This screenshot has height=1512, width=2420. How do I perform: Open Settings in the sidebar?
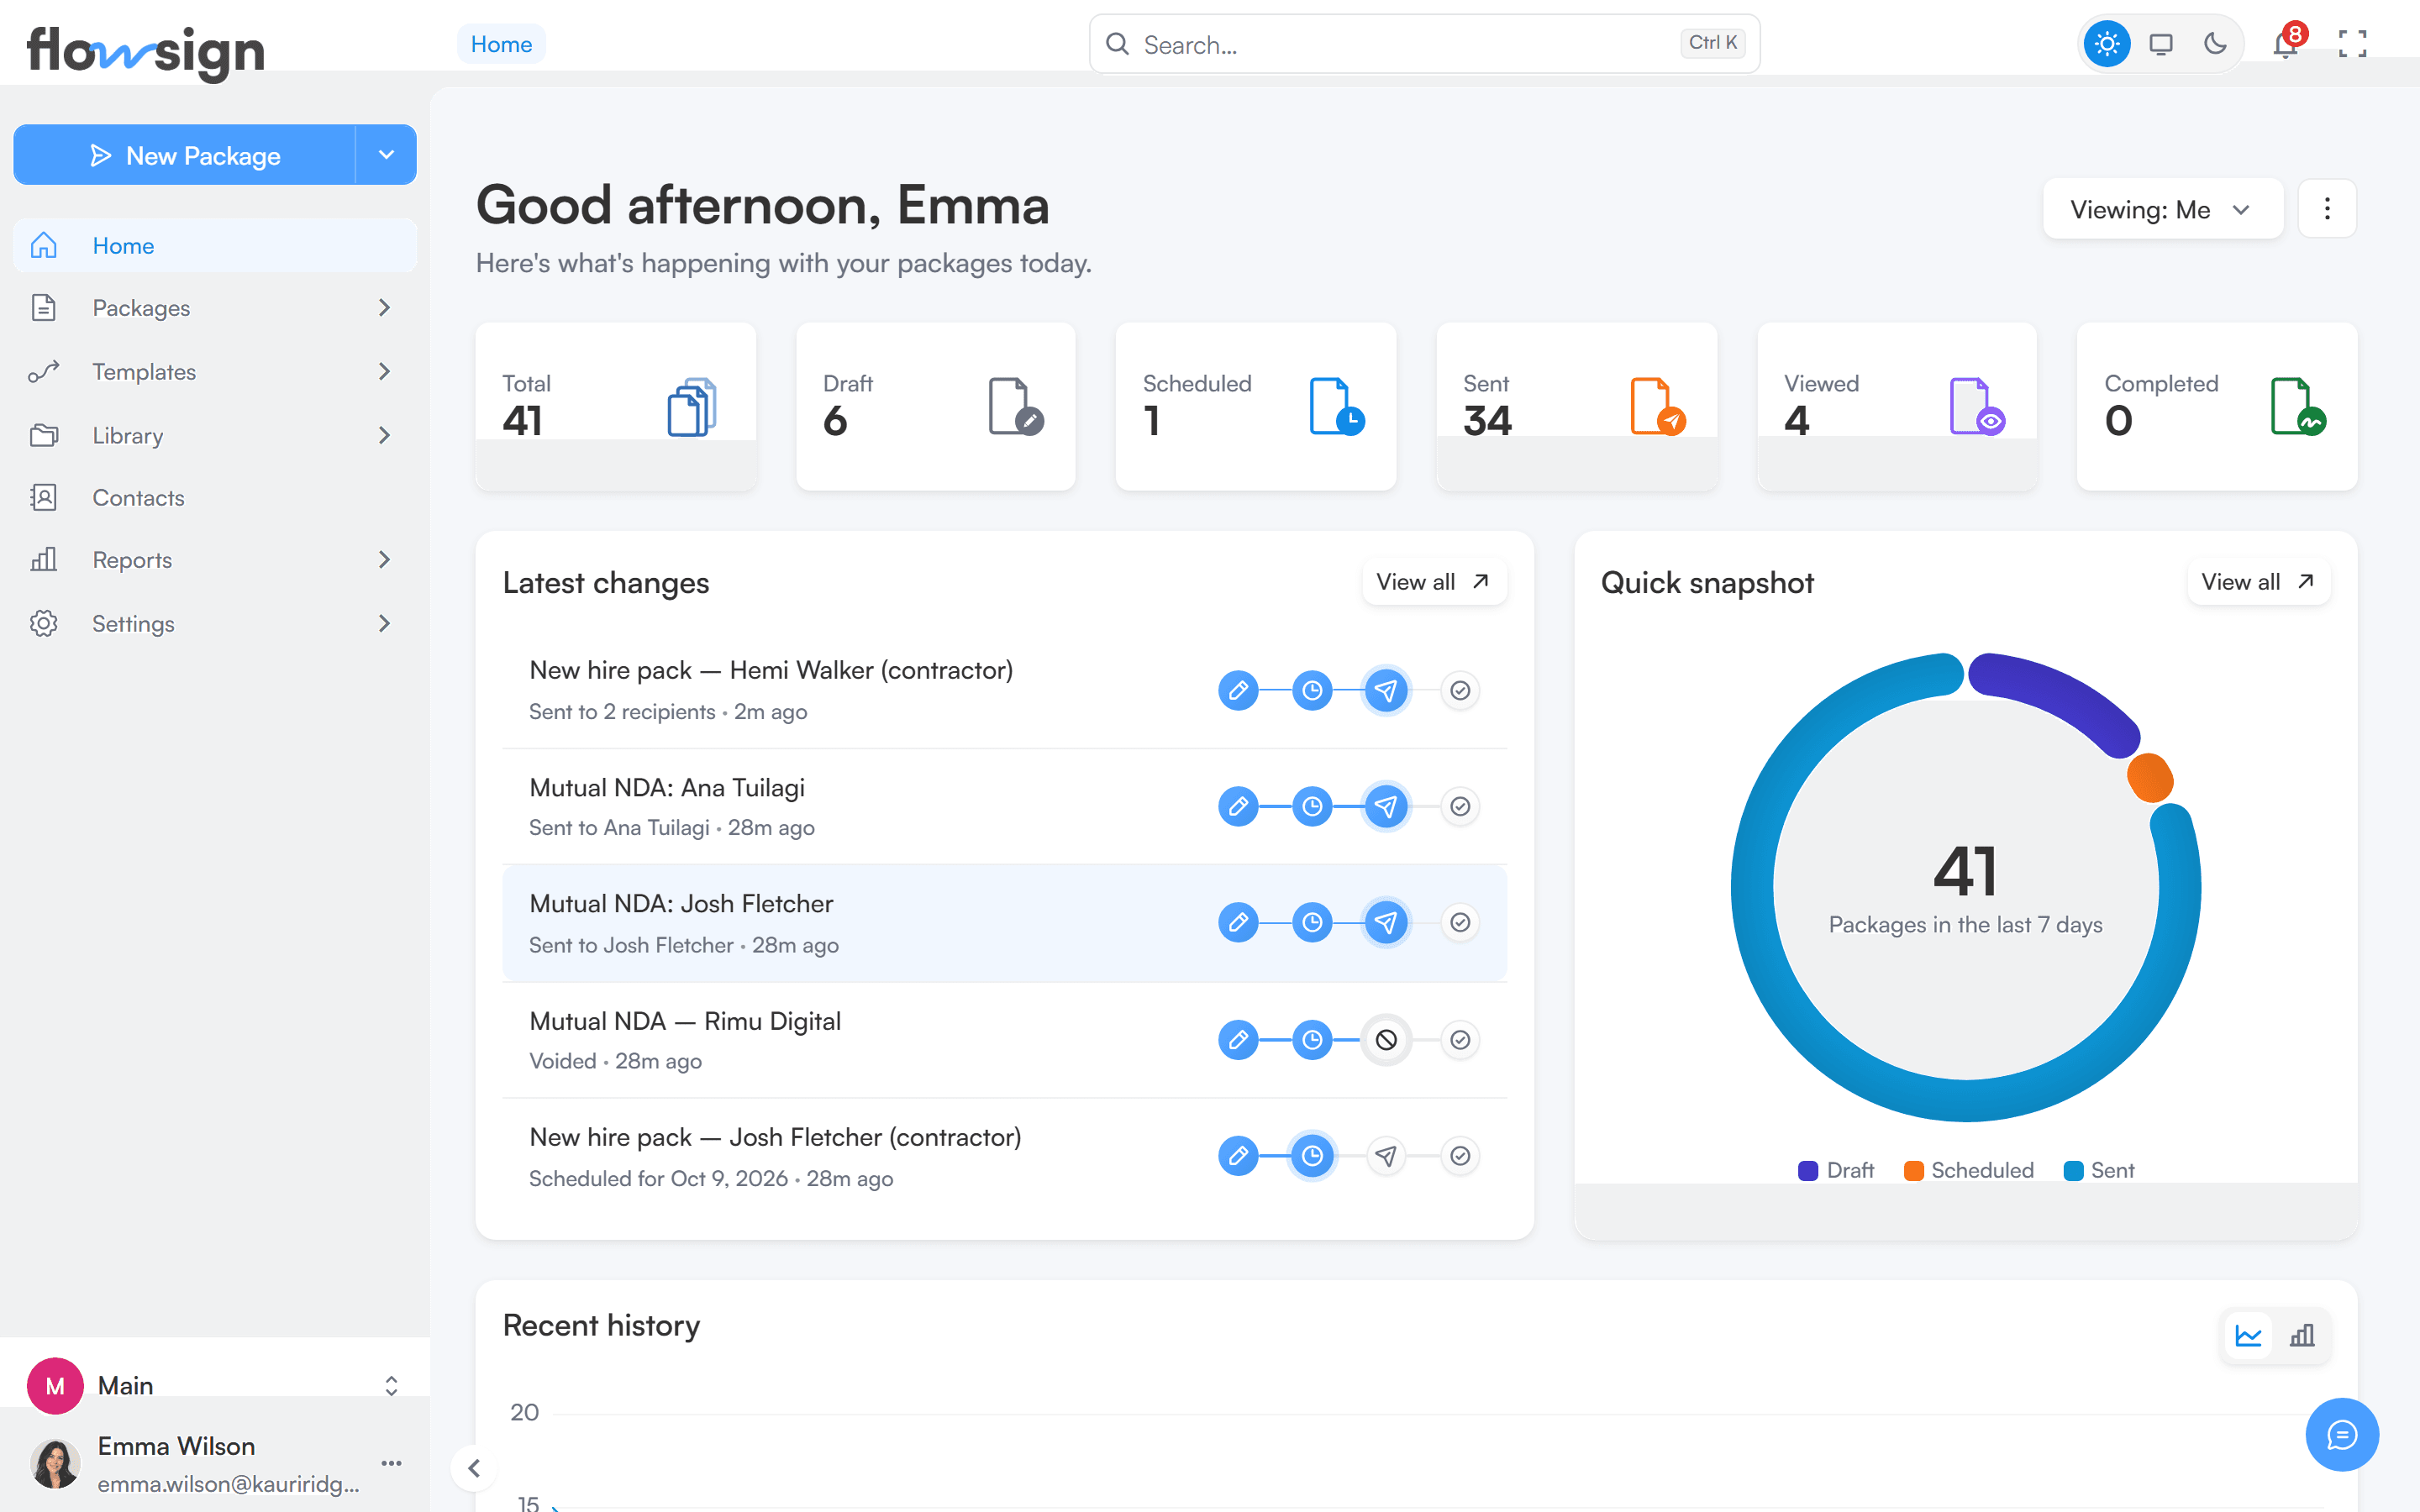pos(214,624)
